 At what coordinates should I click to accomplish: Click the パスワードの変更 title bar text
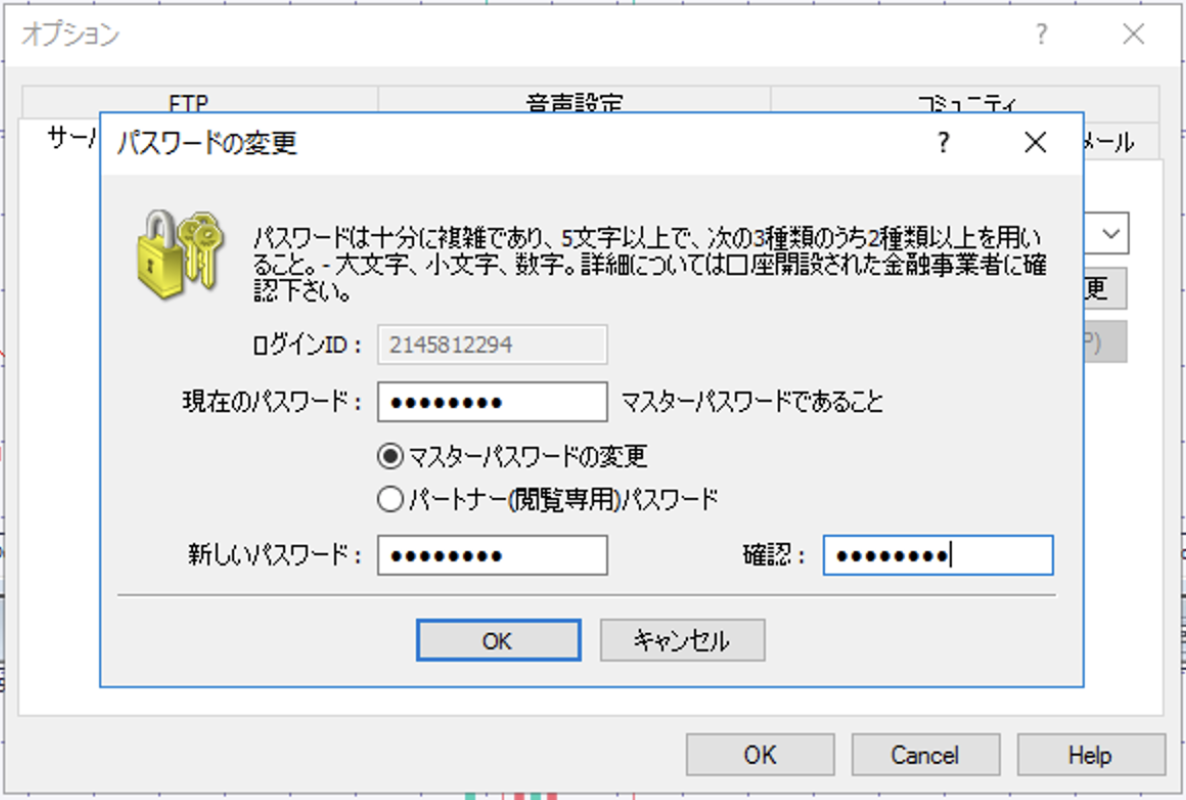(207, 143)
